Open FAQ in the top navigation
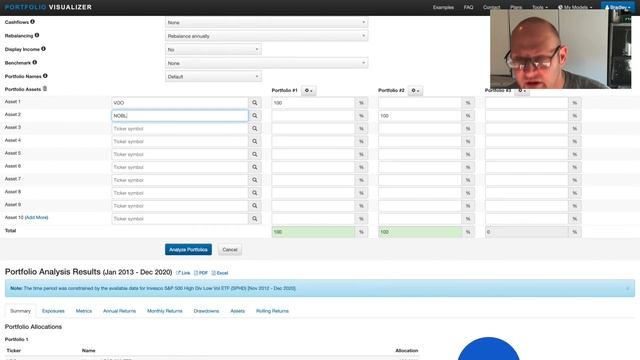 468,7
